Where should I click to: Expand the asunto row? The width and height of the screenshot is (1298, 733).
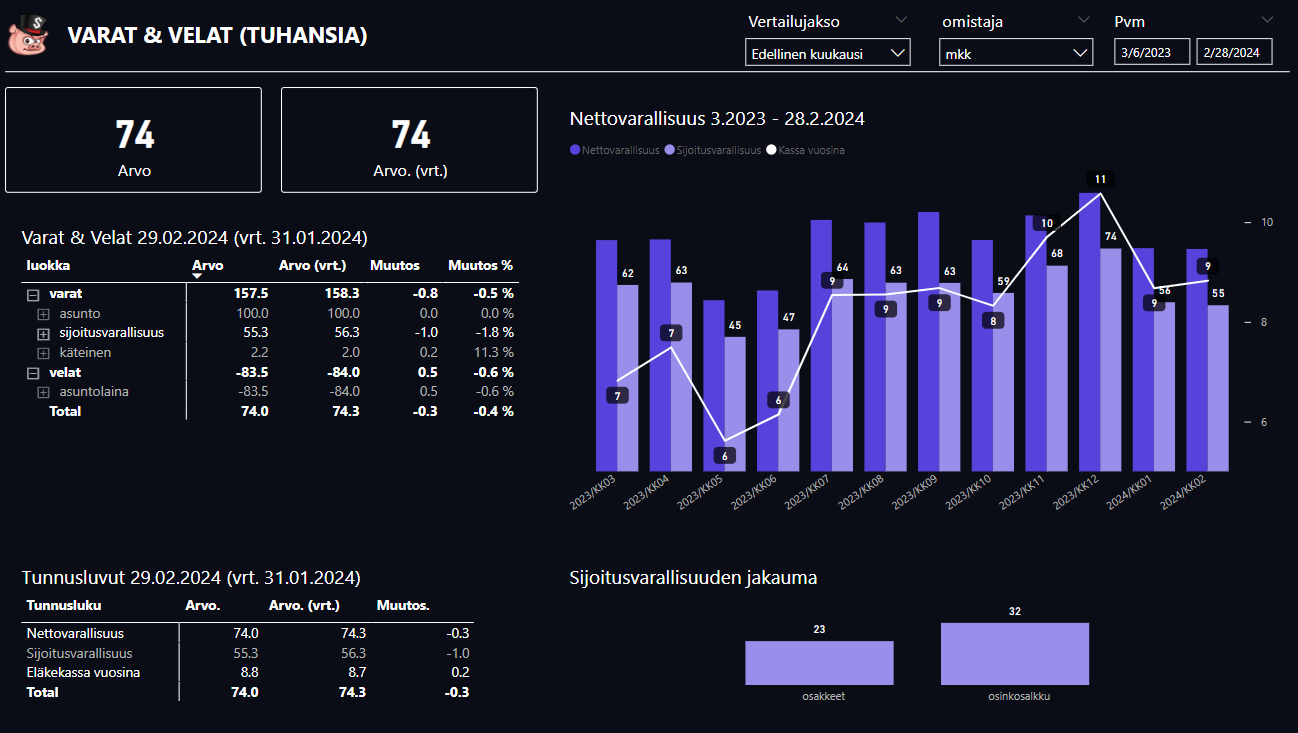(x=43, y=314)
